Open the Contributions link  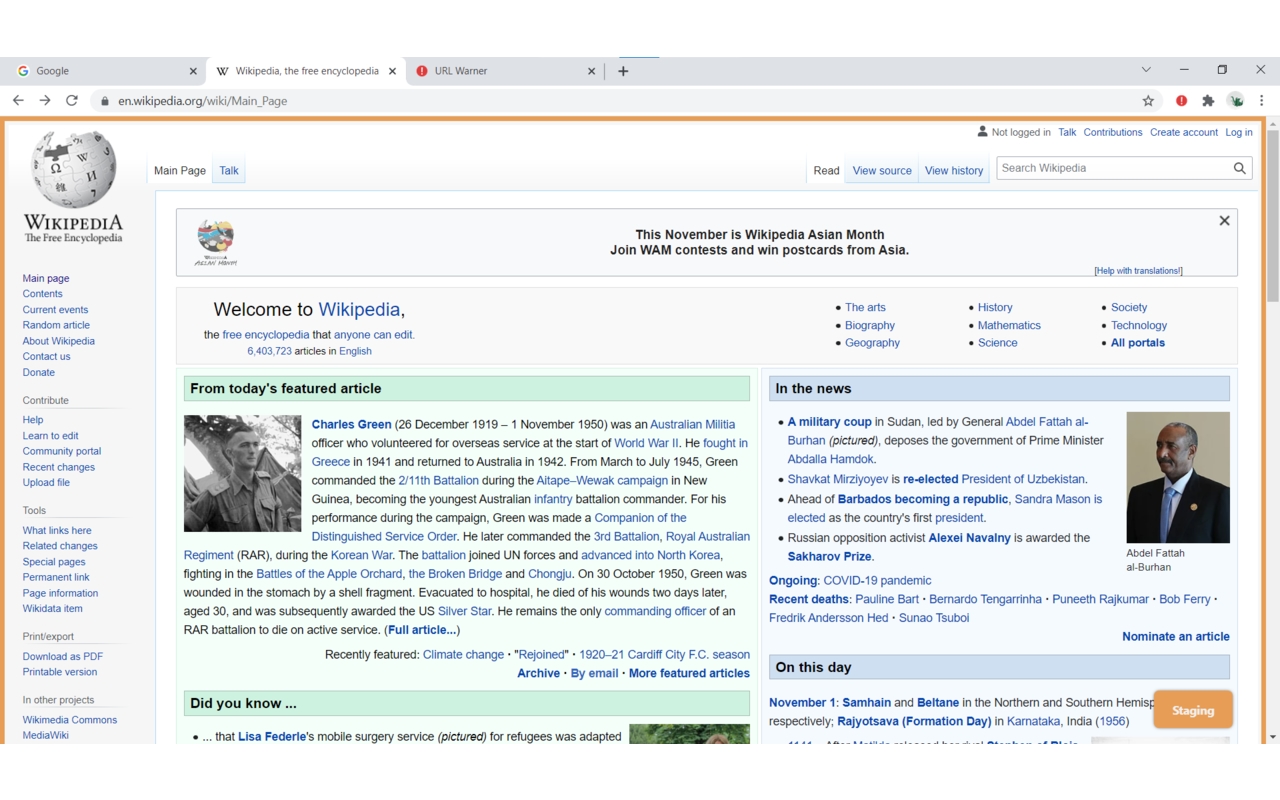click(x=1113, y=132)
